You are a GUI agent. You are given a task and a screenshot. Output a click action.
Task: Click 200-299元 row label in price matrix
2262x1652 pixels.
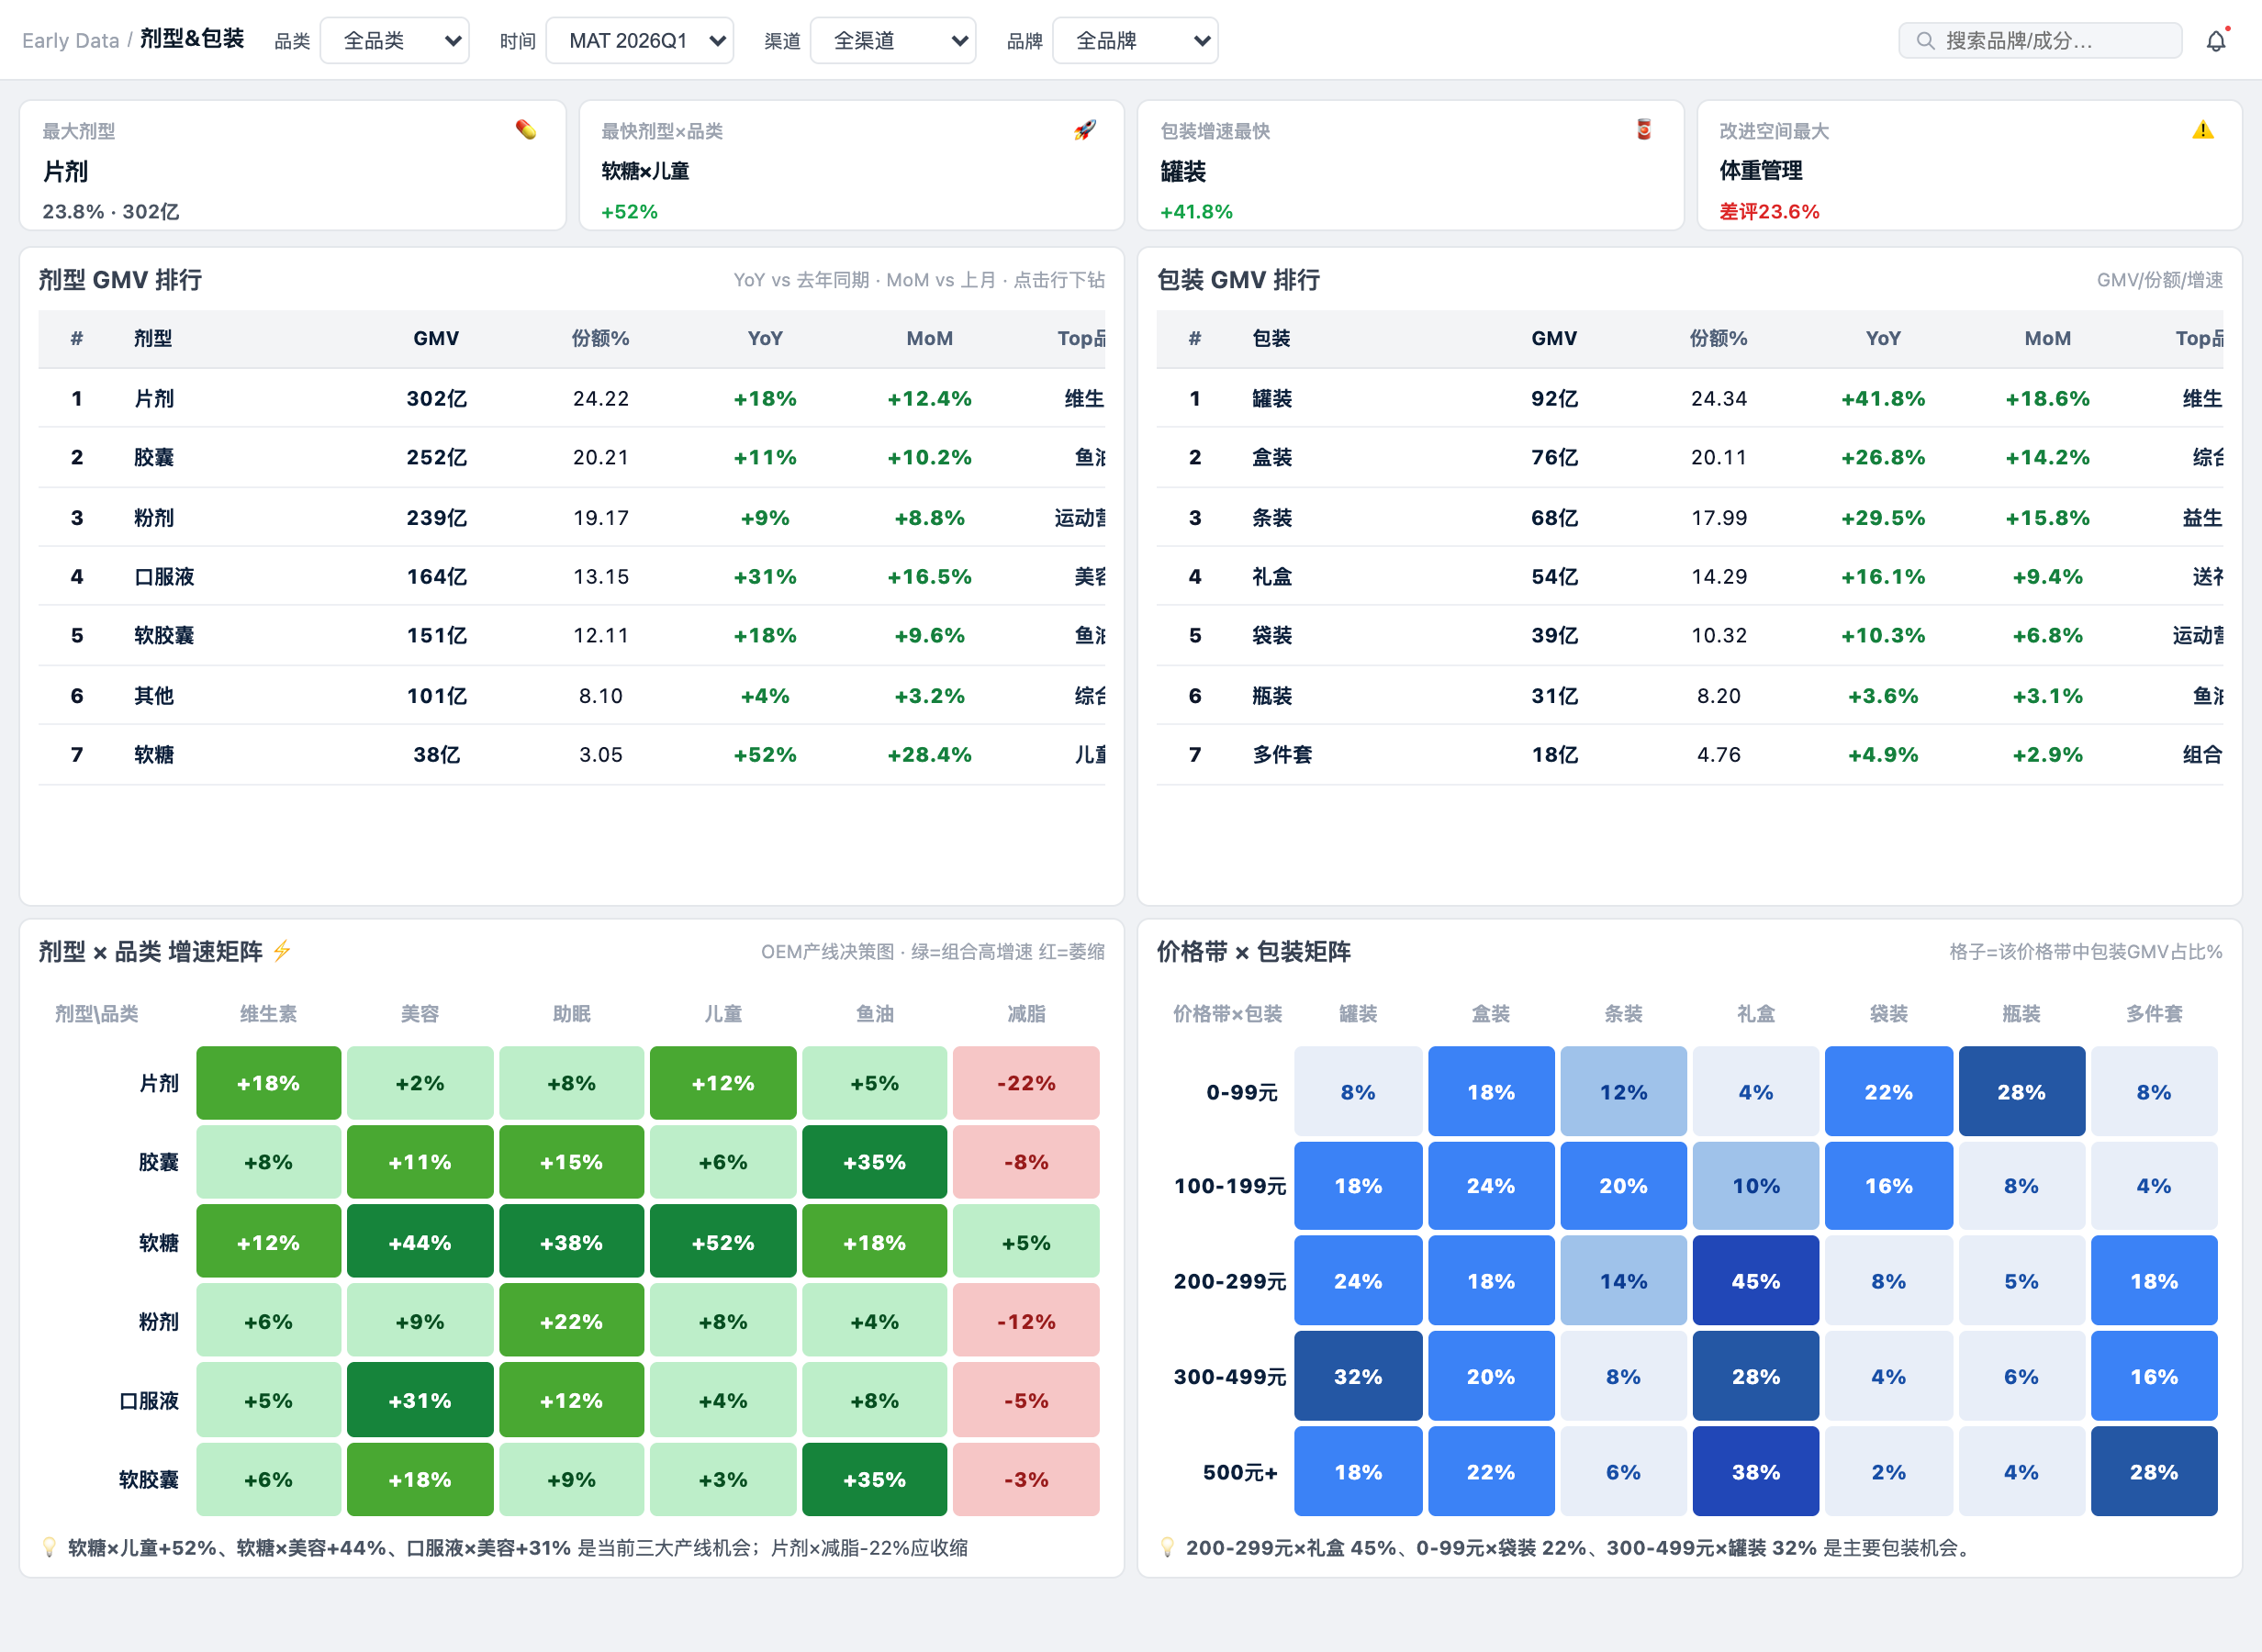1230,1281
